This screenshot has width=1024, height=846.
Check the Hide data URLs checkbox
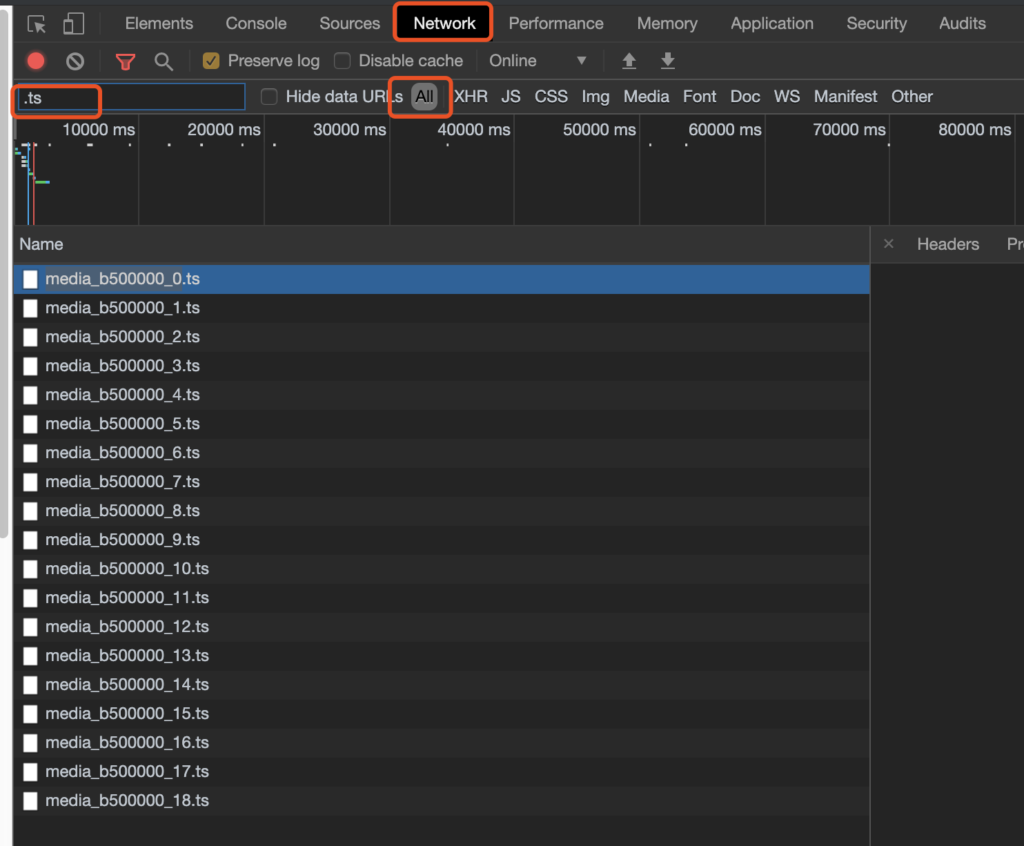click(x=269, y=97)
